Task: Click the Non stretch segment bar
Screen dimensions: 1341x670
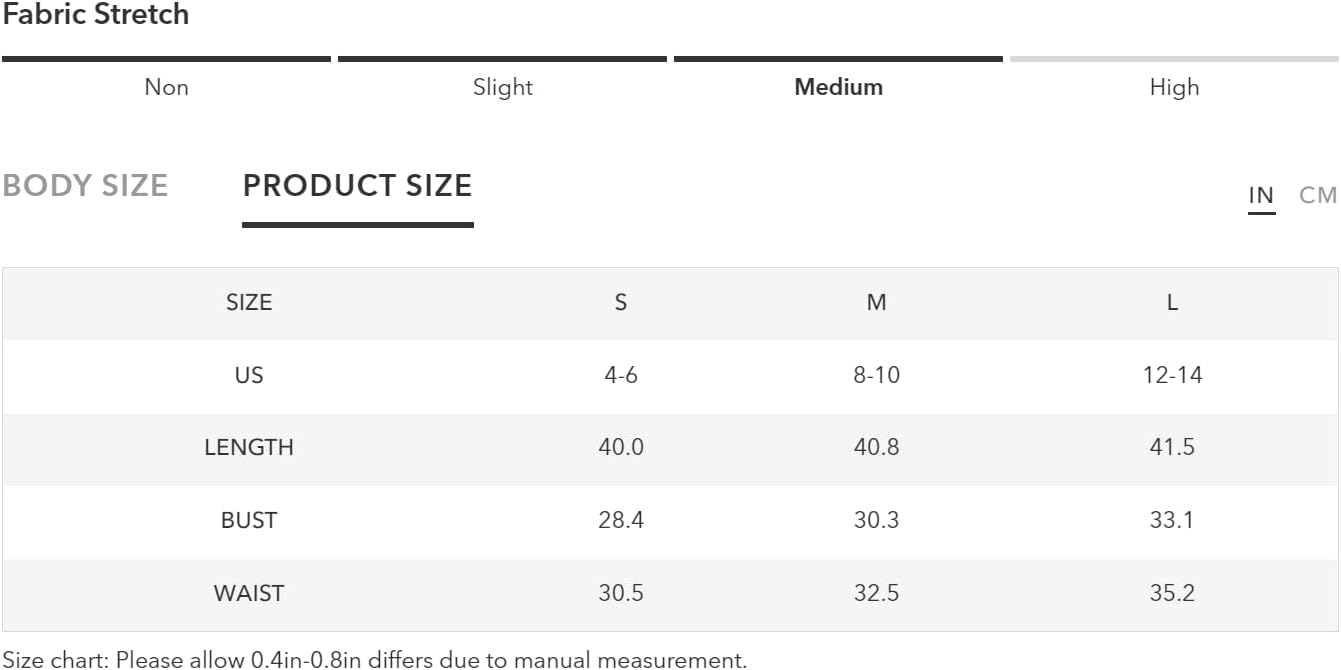Action: click(x=166, y=59)
